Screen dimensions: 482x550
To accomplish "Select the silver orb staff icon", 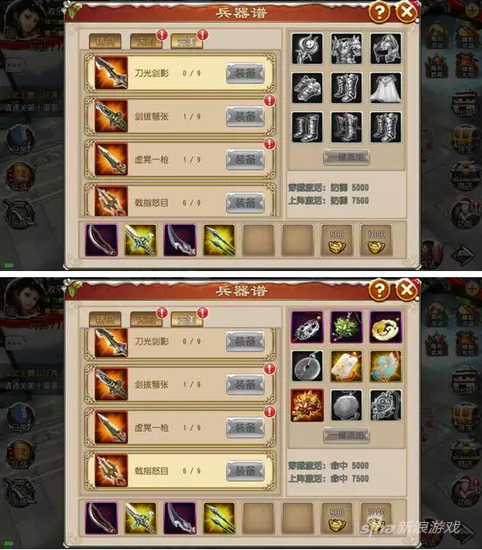I will click(307, 49).
